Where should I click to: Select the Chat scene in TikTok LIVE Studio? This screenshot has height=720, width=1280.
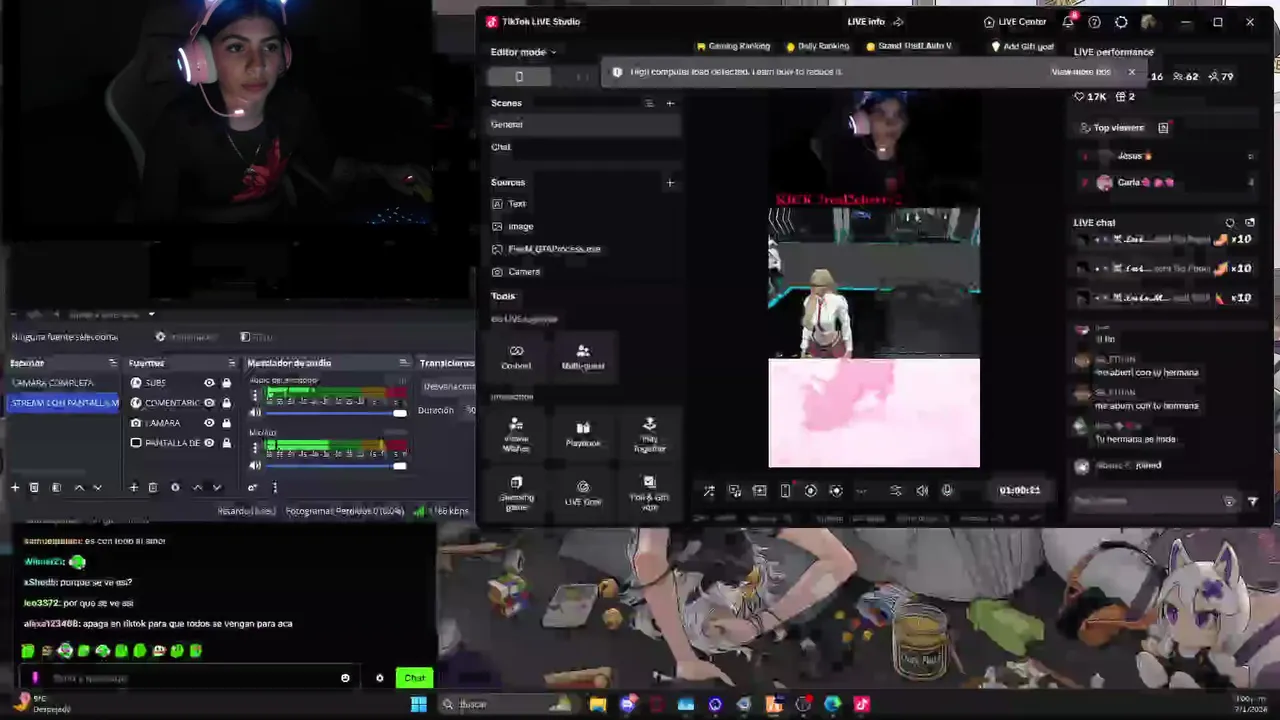tap(585, 147)
